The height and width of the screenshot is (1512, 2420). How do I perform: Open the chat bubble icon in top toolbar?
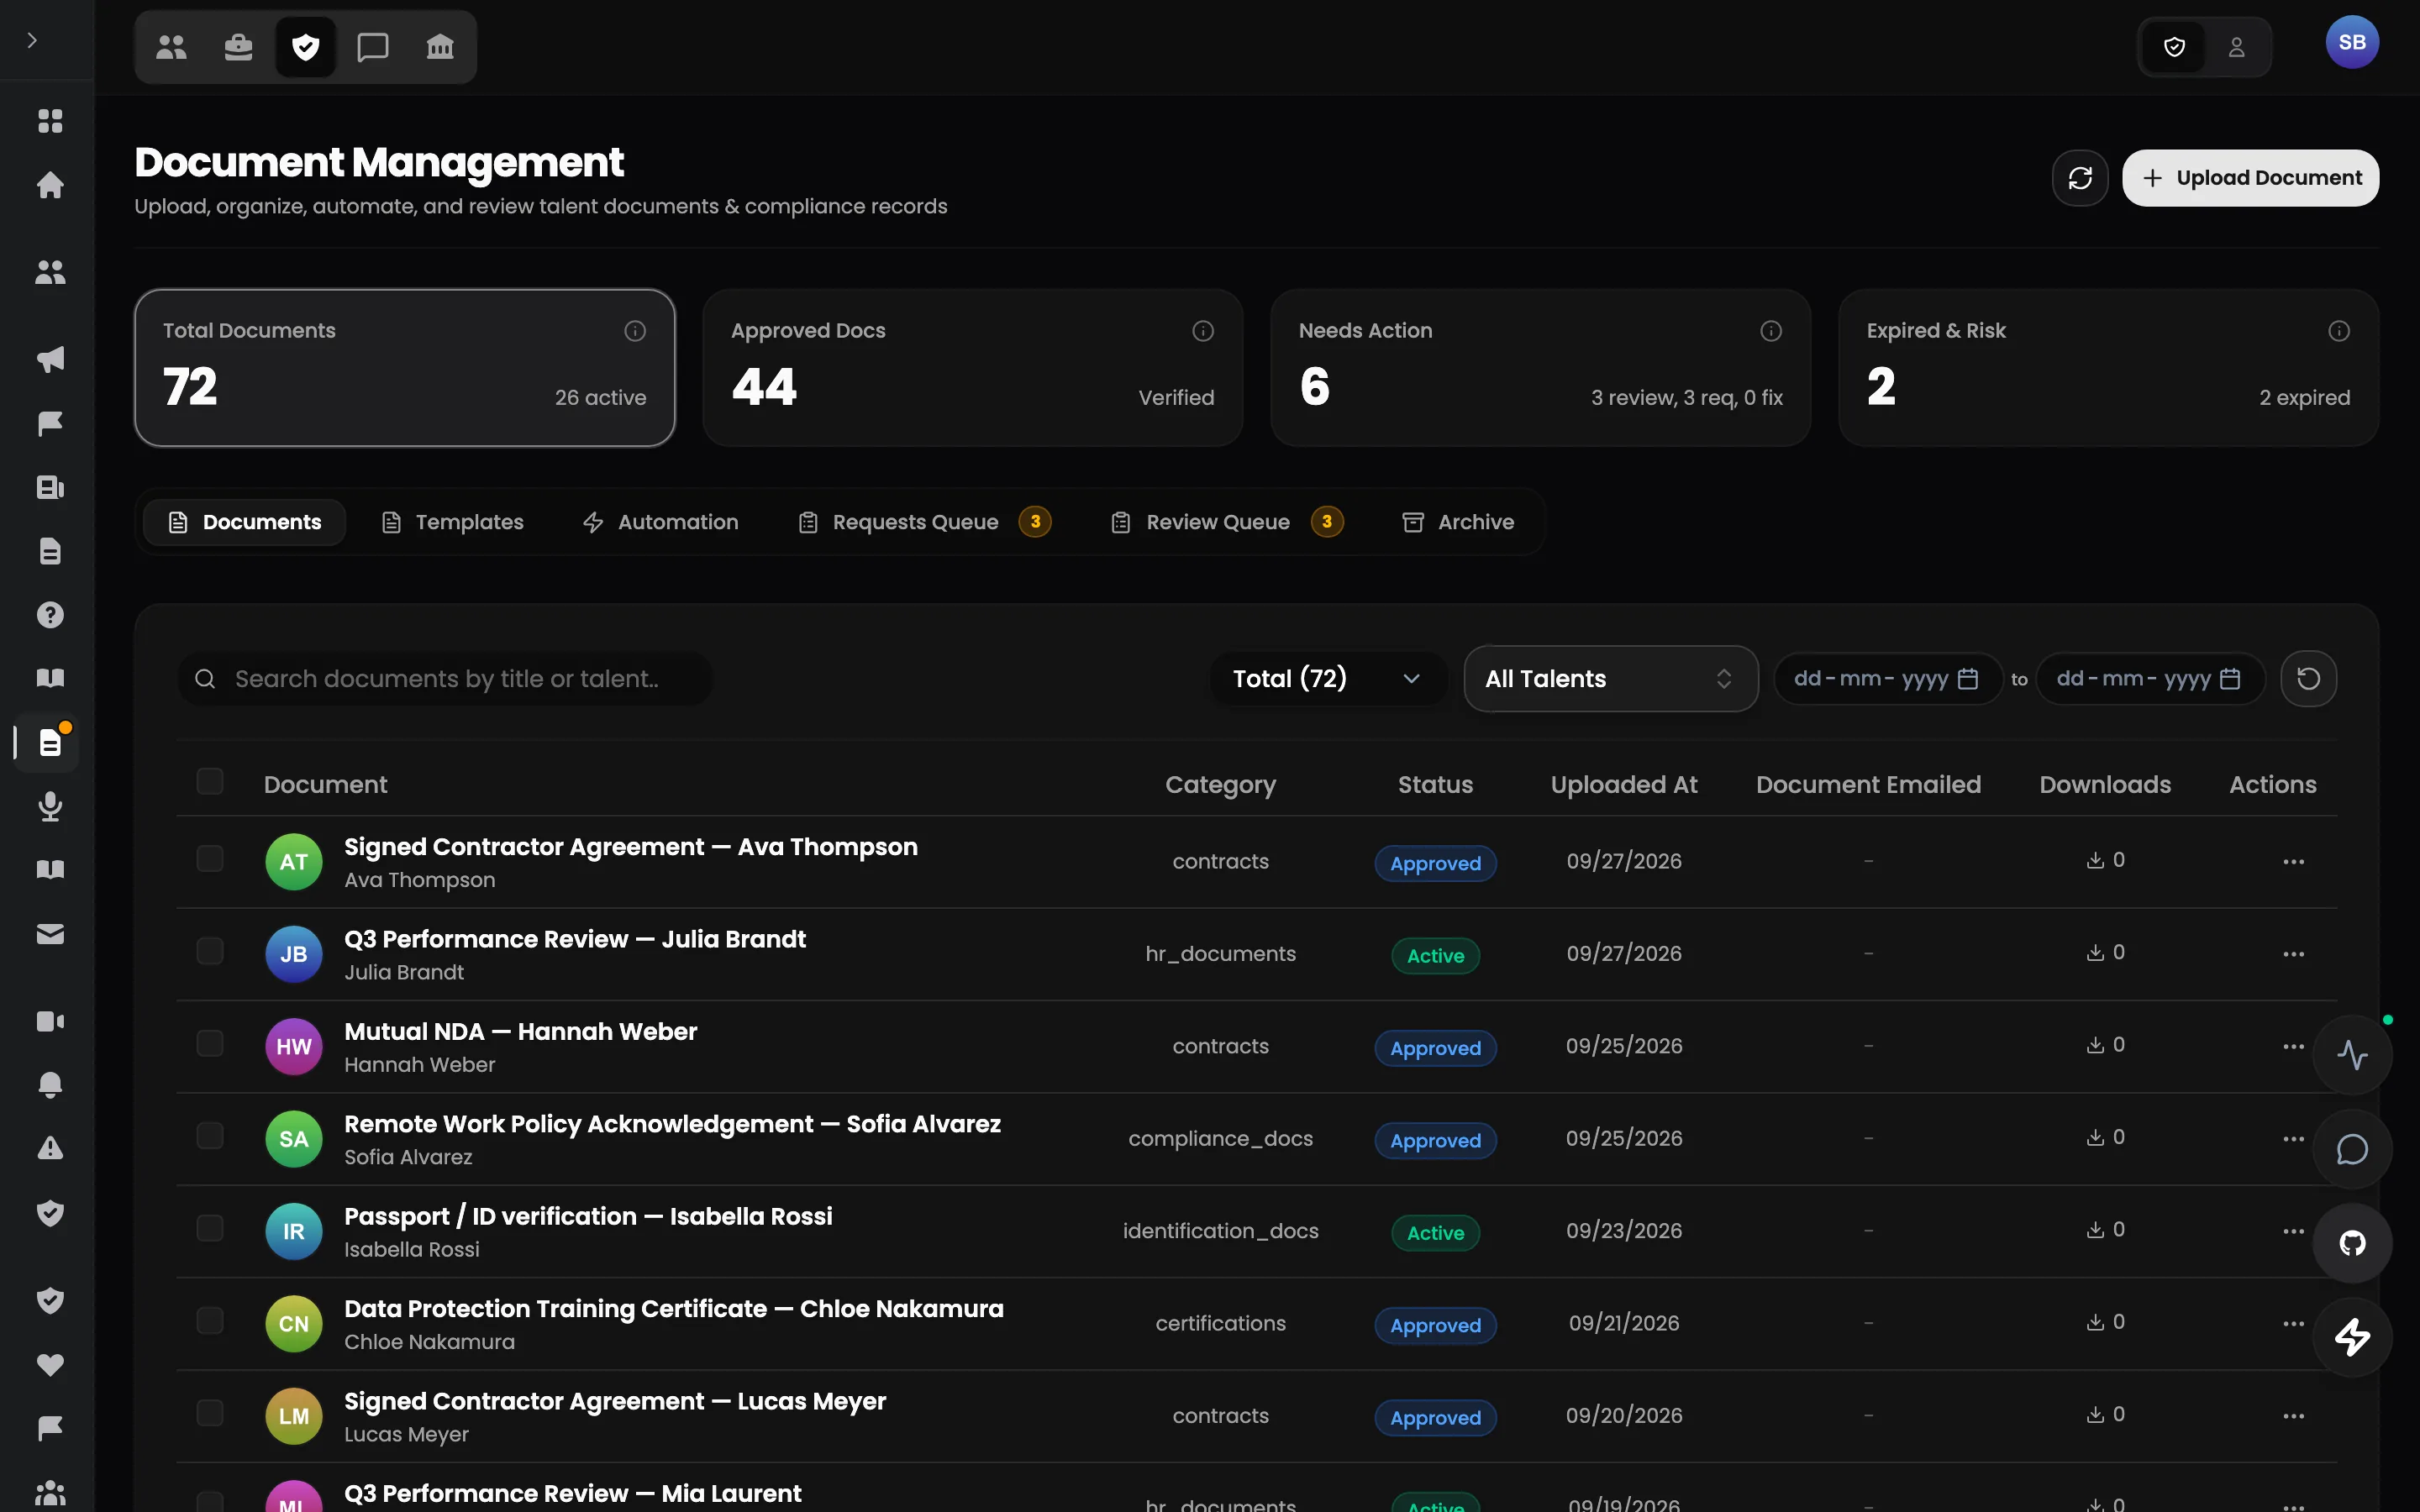point(373,47)
